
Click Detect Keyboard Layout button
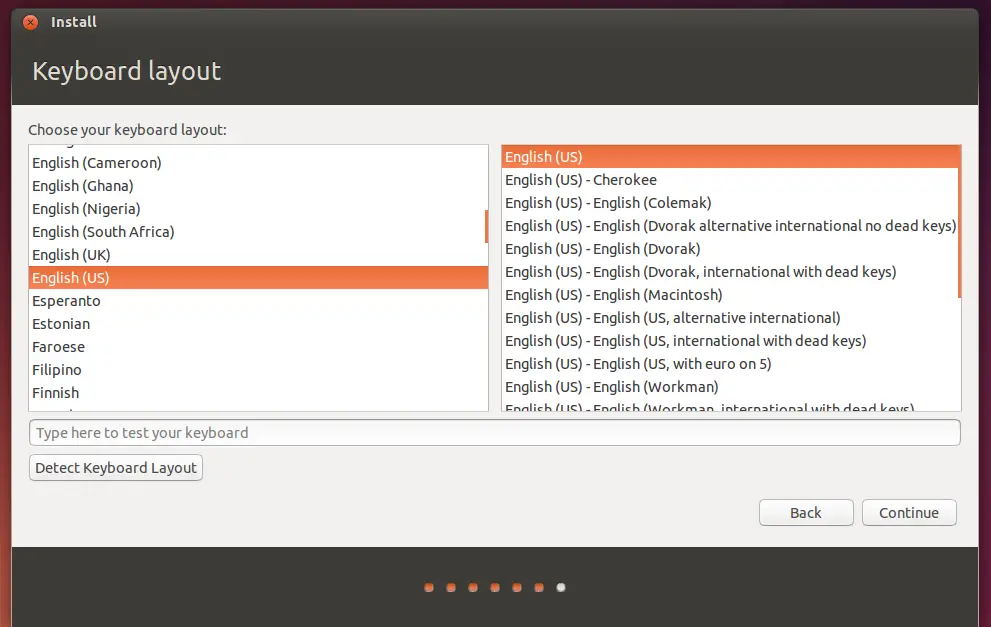[116, 468]
